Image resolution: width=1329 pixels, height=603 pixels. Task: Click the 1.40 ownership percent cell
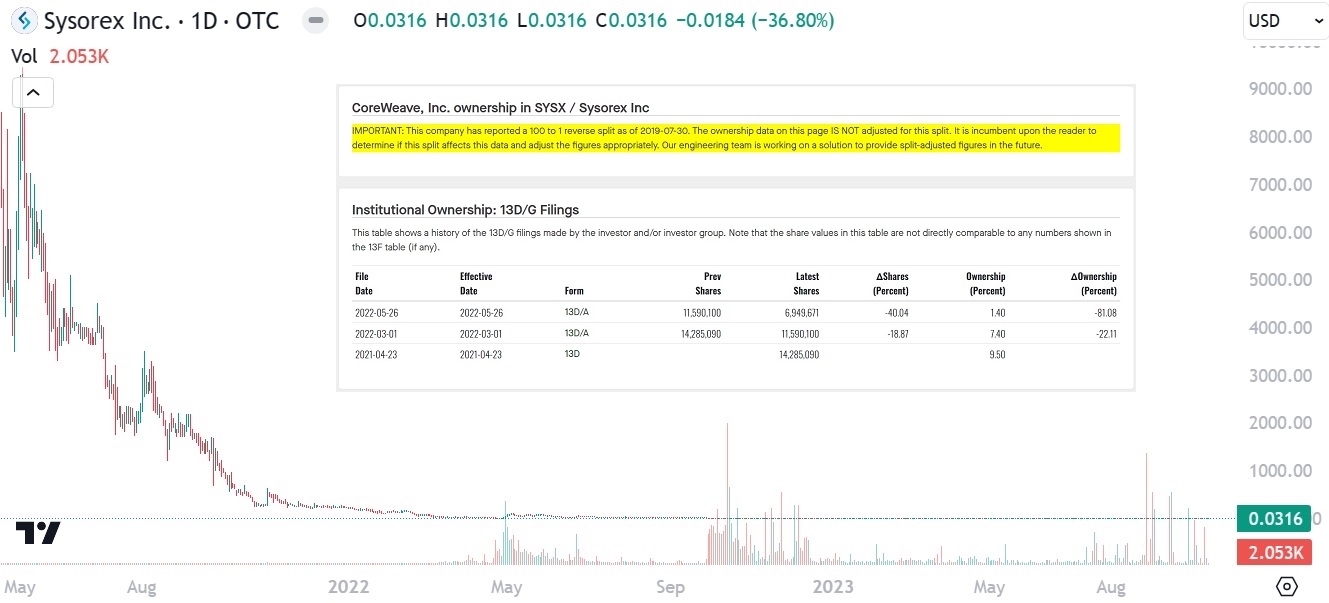tap(997, 312)
